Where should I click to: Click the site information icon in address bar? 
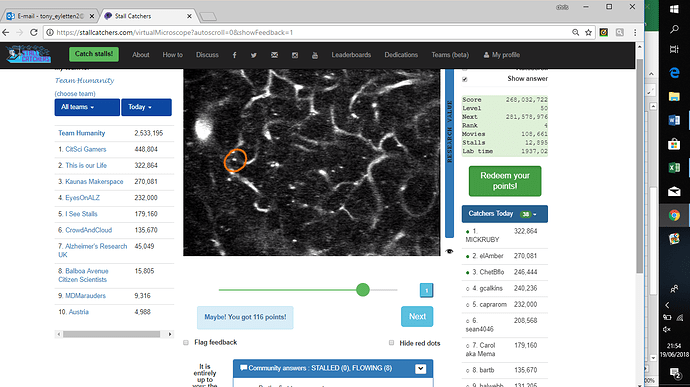coord(50,32)
